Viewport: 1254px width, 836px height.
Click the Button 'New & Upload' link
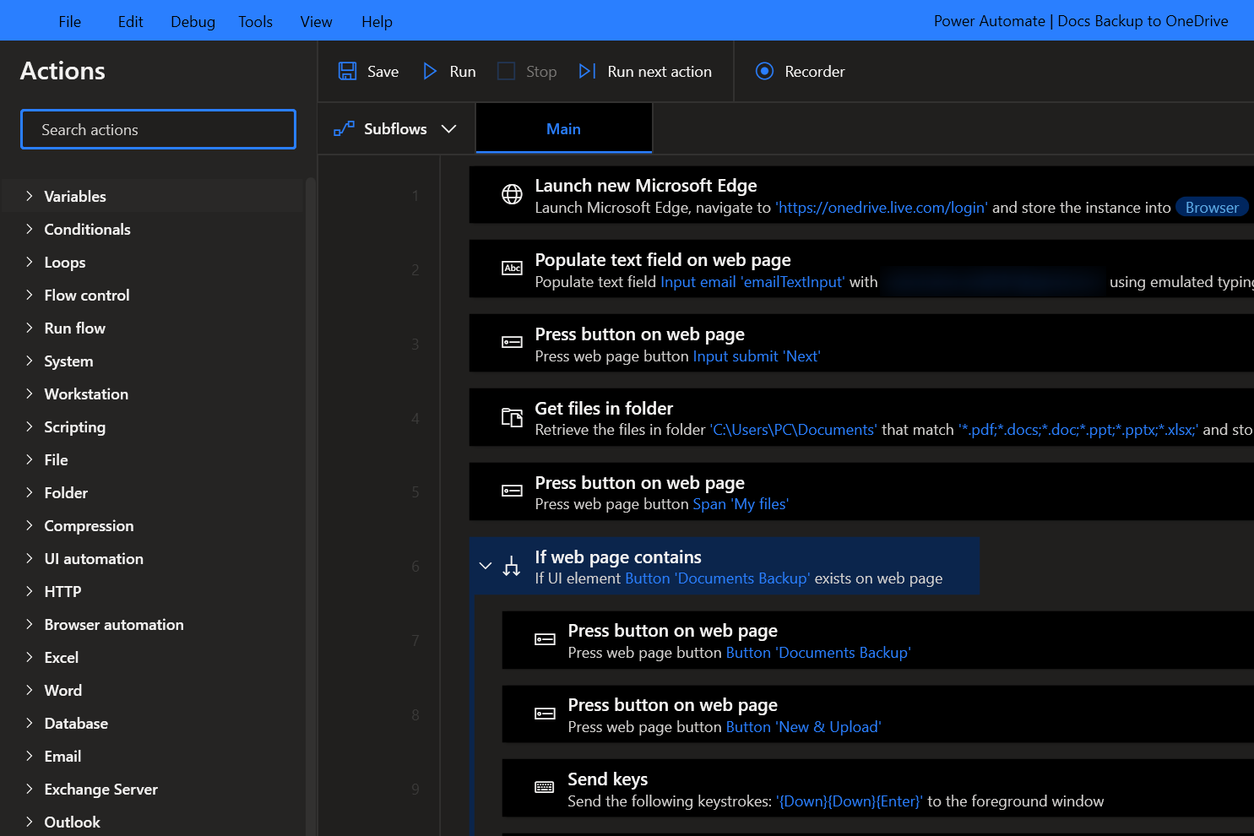pos(804,727)
